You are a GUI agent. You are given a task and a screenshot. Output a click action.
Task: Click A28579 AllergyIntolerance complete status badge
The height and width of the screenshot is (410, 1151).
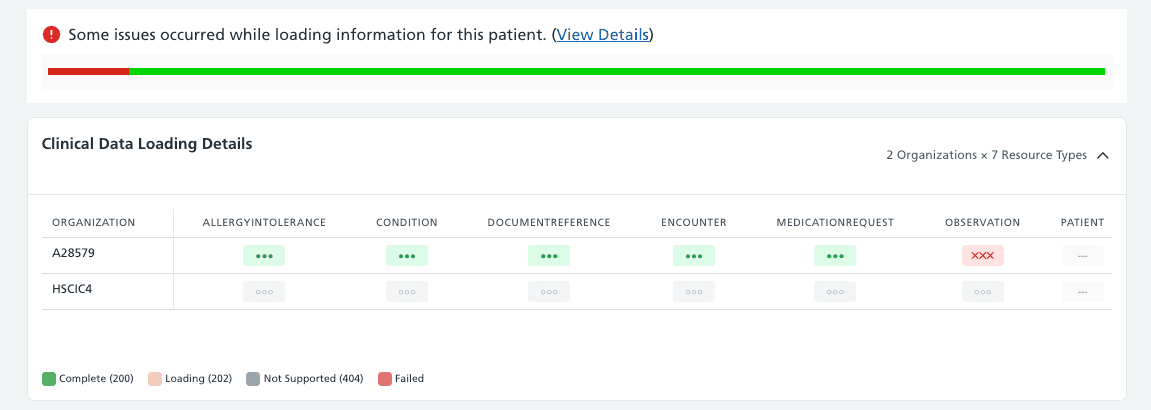click(x=264, y=256)
